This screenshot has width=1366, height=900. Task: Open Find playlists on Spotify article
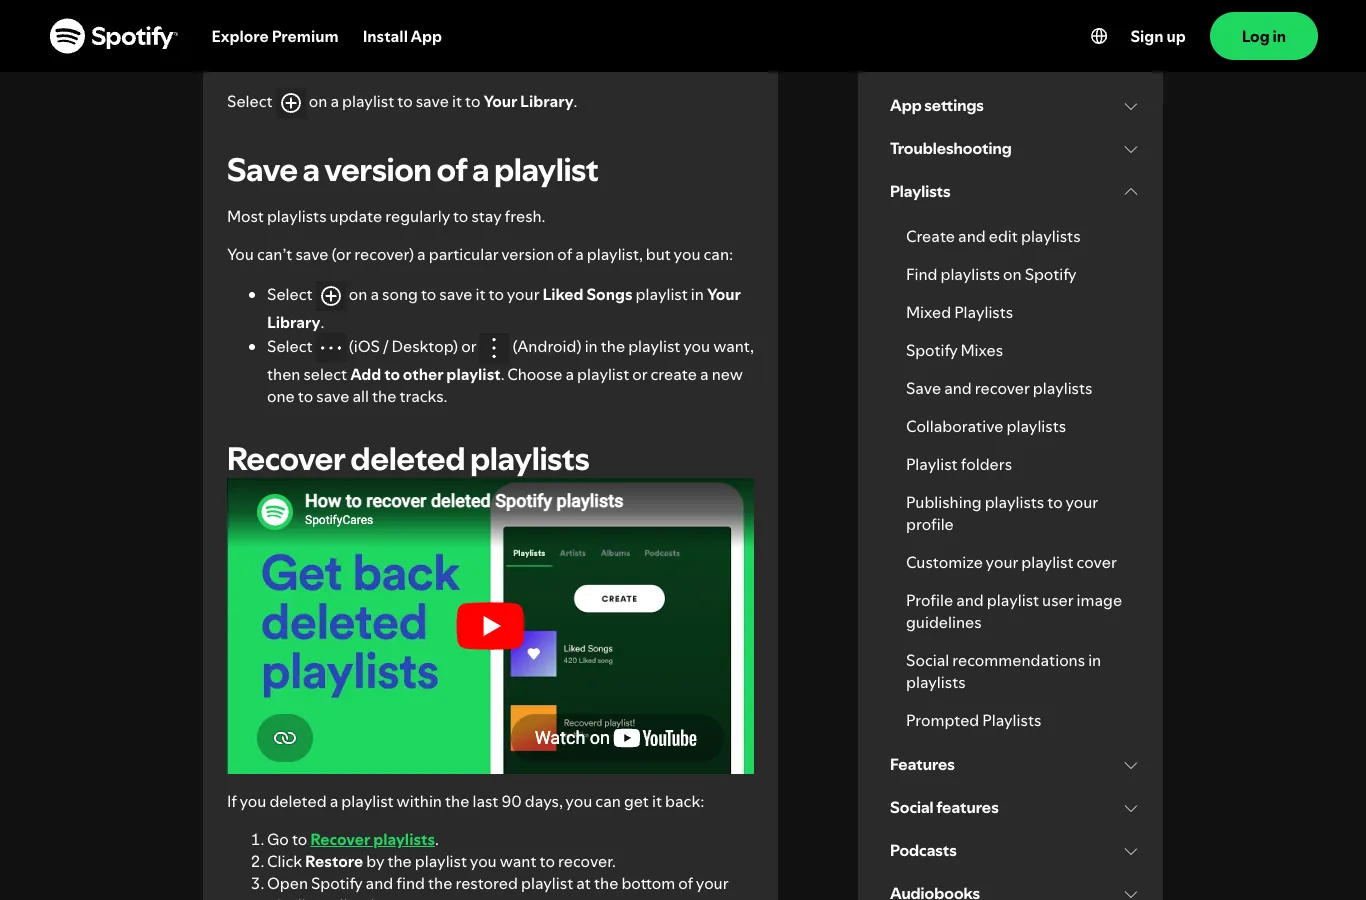click(x=991, y=275)
